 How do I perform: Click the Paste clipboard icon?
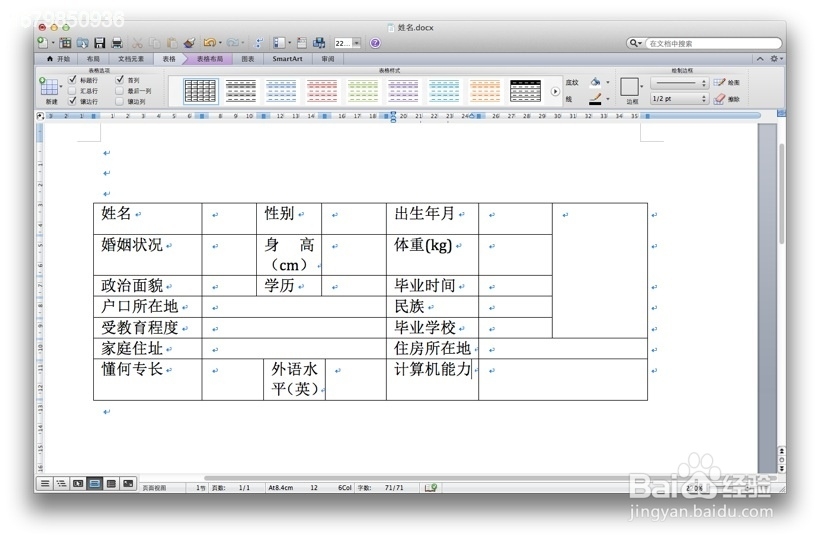[172, 43]
